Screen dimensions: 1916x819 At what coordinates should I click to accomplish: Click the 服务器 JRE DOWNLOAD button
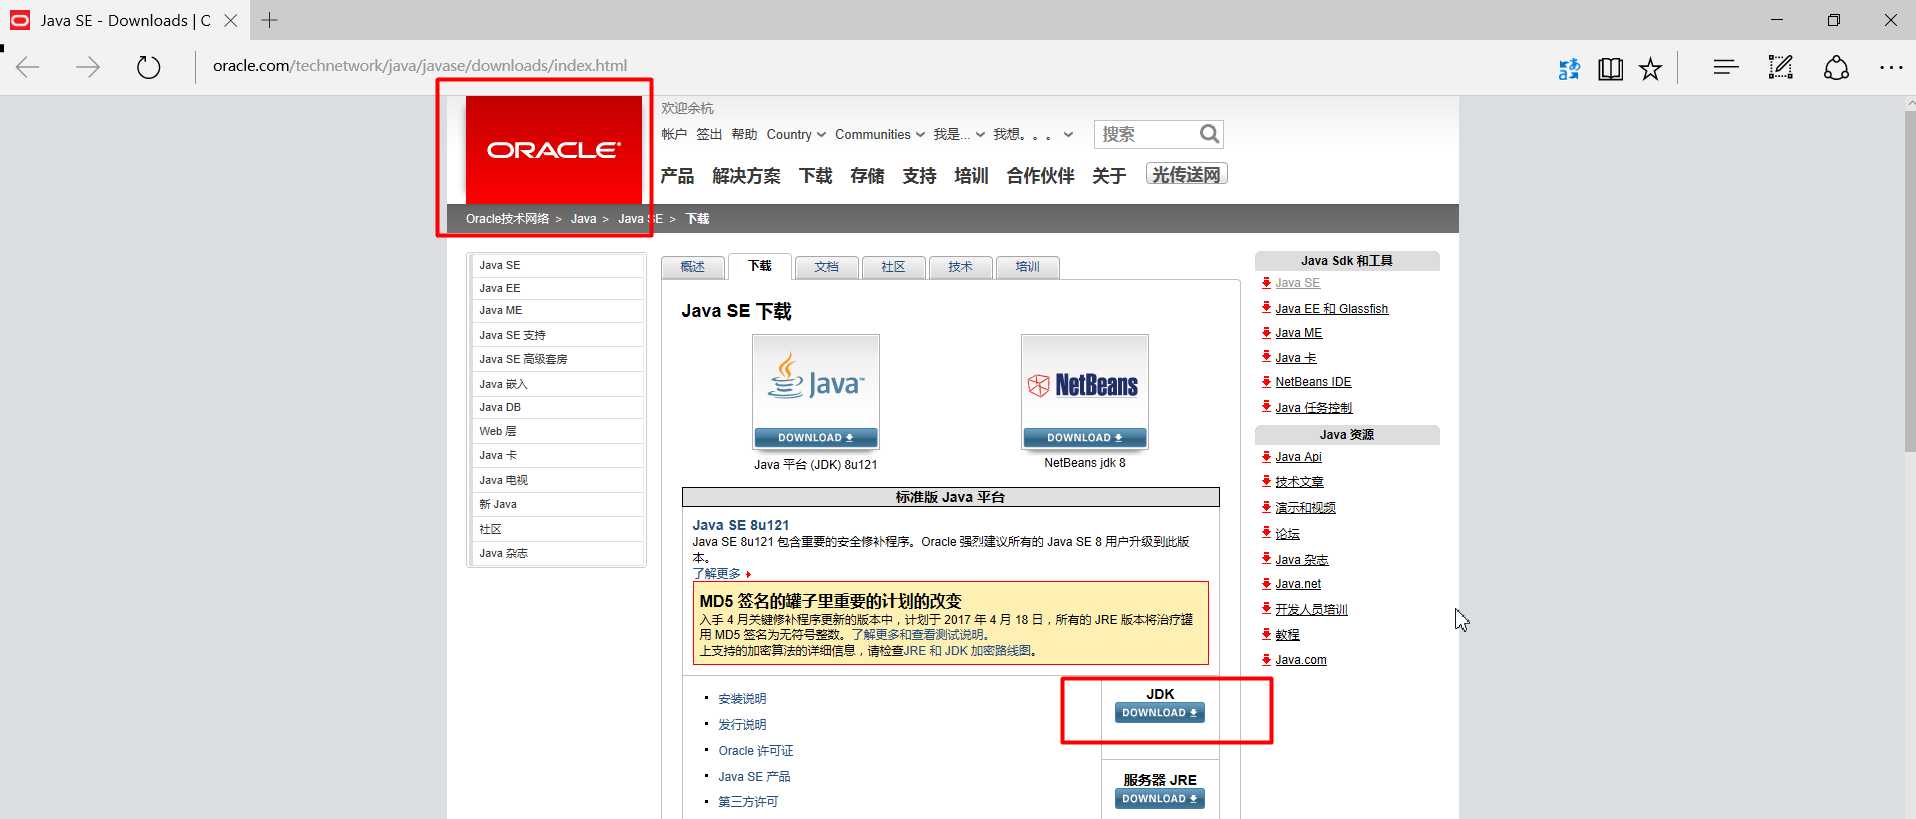pos(1160,799)
